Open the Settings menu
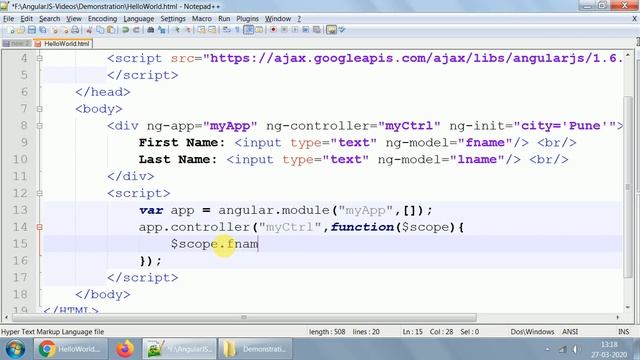The height and width of the screenshot is (360, 640). (x=173, y=19)
